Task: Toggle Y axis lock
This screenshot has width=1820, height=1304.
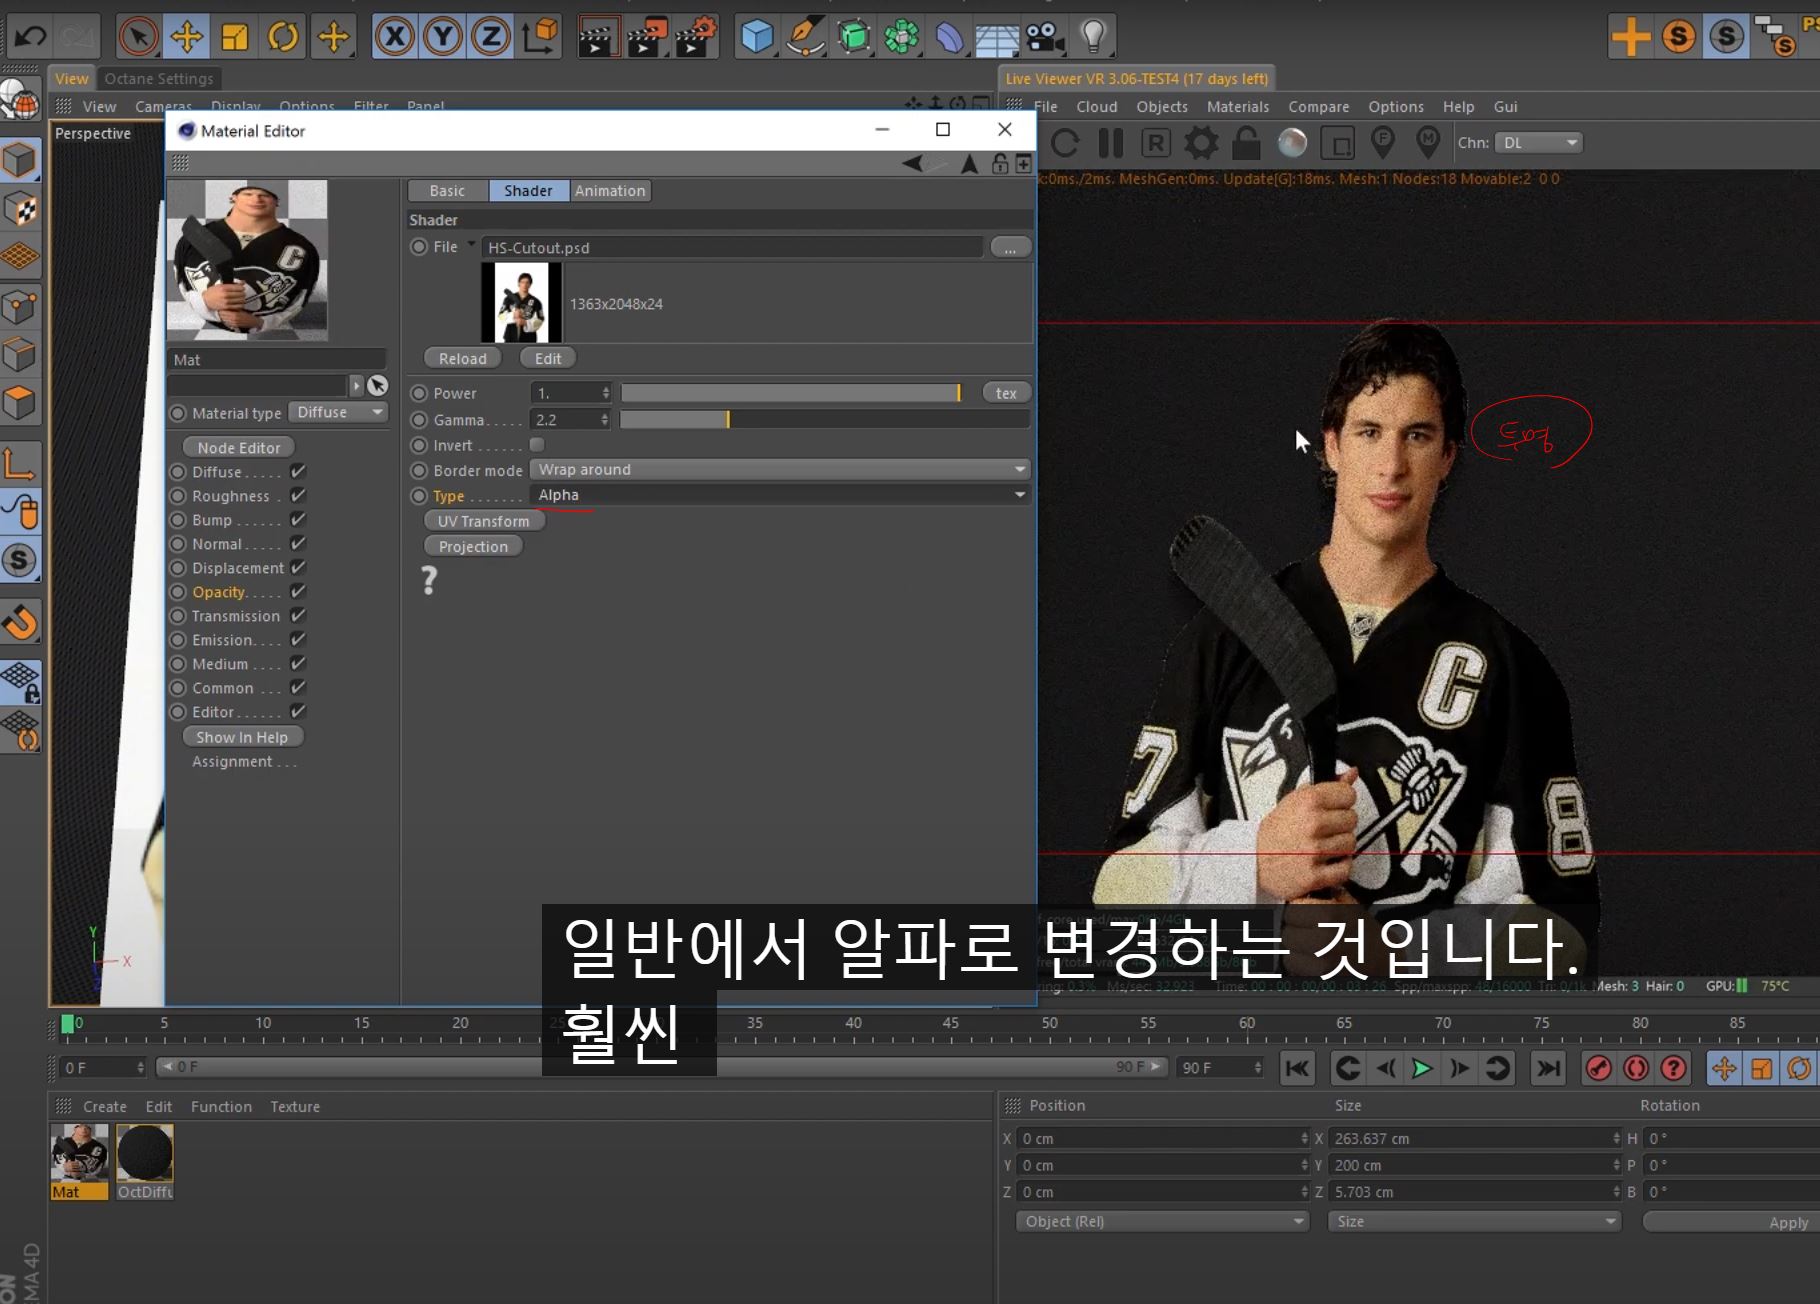Action: coord(443,38)
